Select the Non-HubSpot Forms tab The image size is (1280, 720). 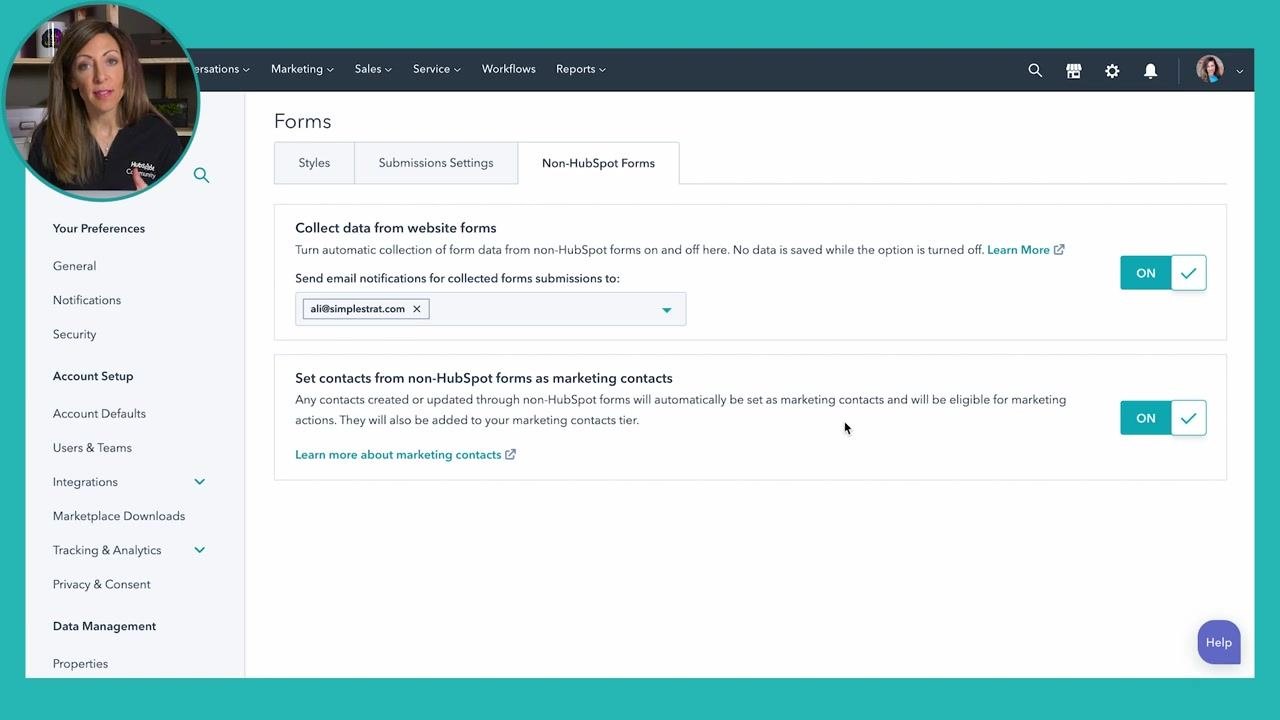pos(598,163)
